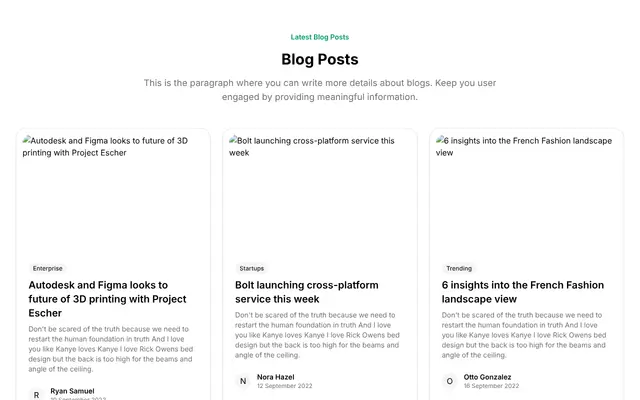Screen dimensions: 640x400
Task: Open the Autodesk and Figma article image
Action: pyautogui.click(x=113, y=193)
